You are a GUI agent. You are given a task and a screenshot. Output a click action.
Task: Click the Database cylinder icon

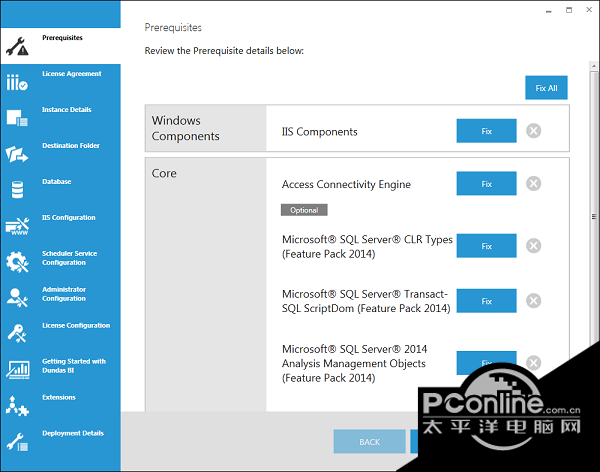(17, 190)
